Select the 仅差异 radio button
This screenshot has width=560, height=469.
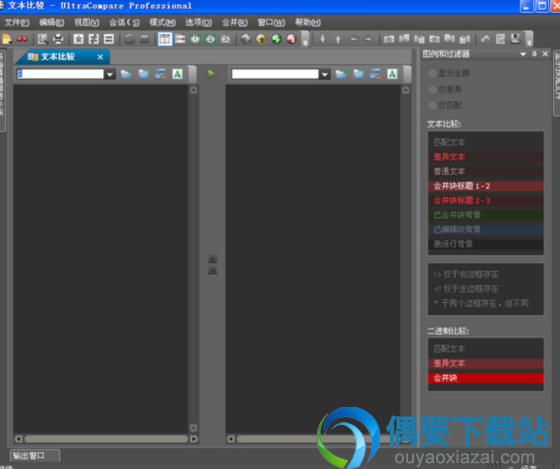[432, 89]
